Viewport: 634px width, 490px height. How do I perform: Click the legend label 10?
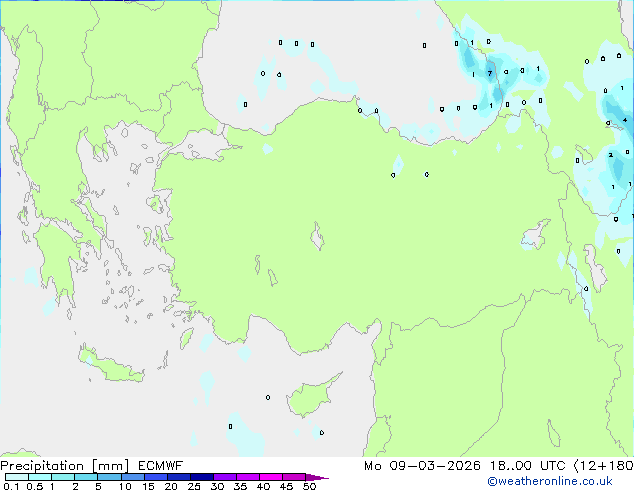coord(125,486)
